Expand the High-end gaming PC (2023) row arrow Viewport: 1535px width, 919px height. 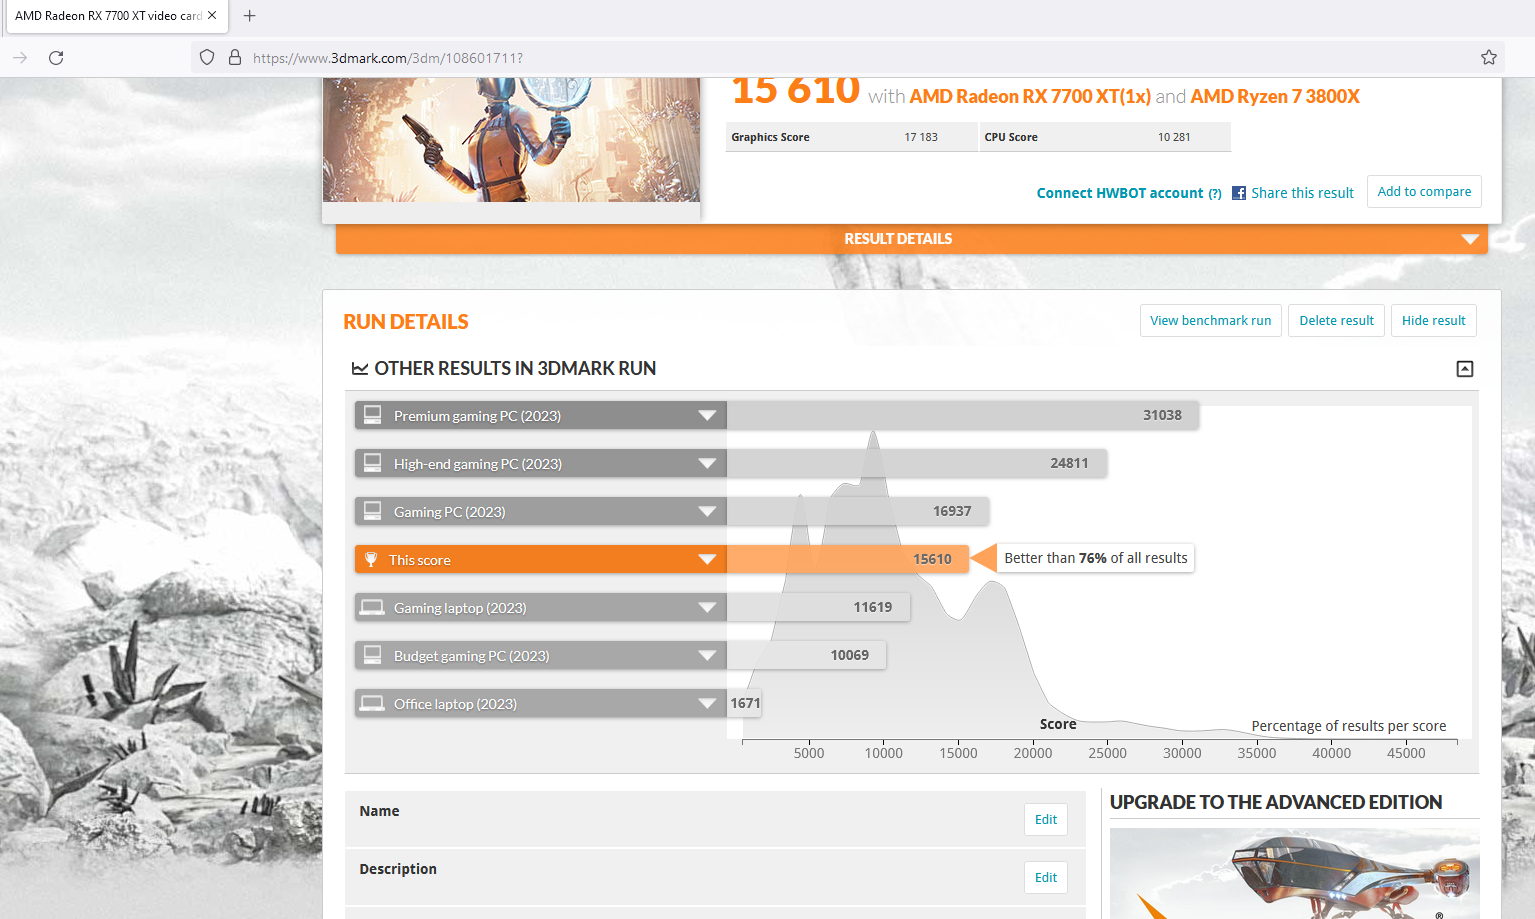point(707,463)
